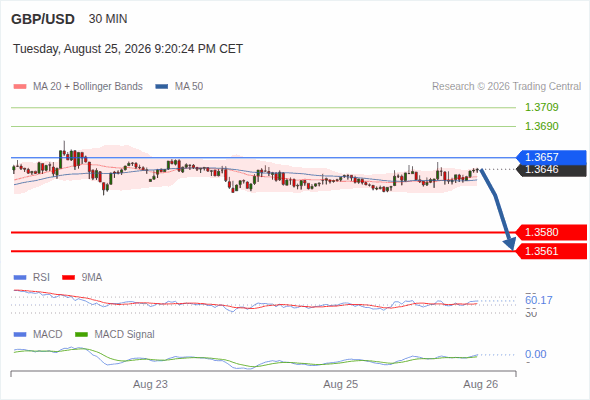Click the 30 MIN timeframe label
This screenshot has width=590, height=400.
click(108, 19)
